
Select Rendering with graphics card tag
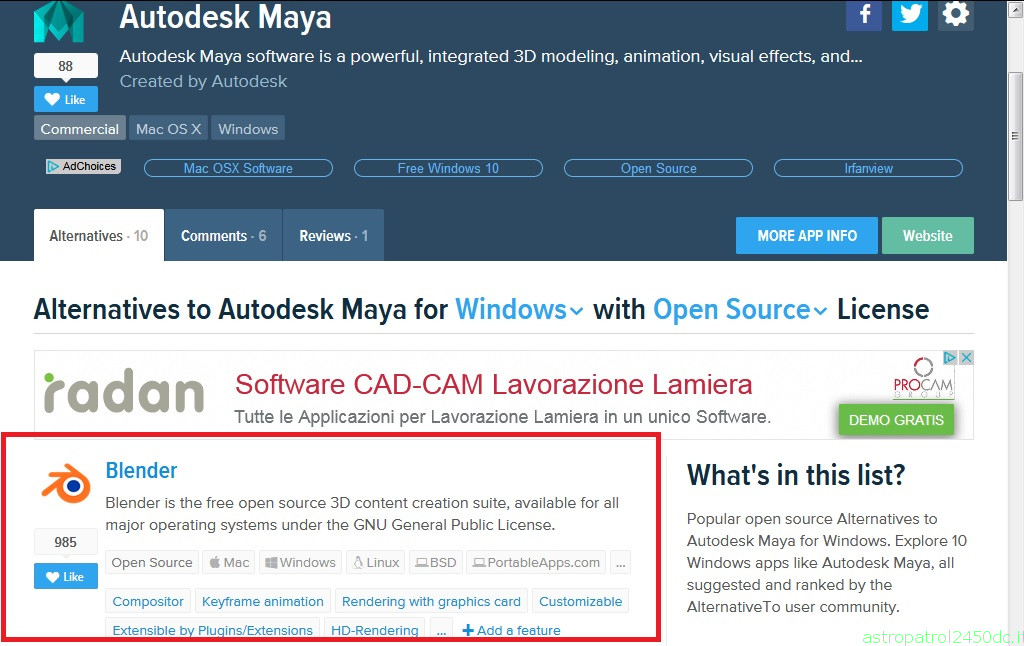(x=431, y=601)
